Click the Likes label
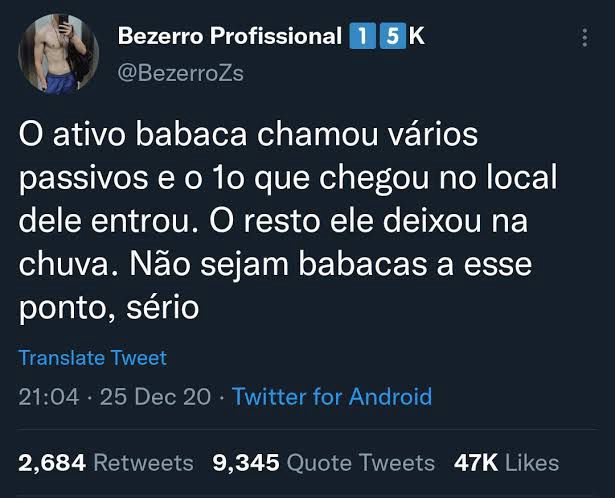Viewport: 615px width, 498px height. [532, 462]
